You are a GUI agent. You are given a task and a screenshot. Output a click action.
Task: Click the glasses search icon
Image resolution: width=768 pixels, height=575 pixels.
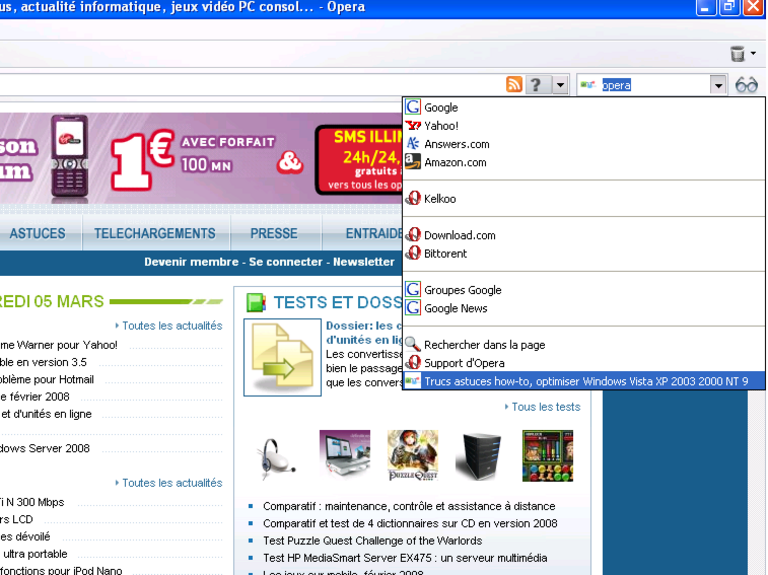pyautogui.click(x=746, y=85)
